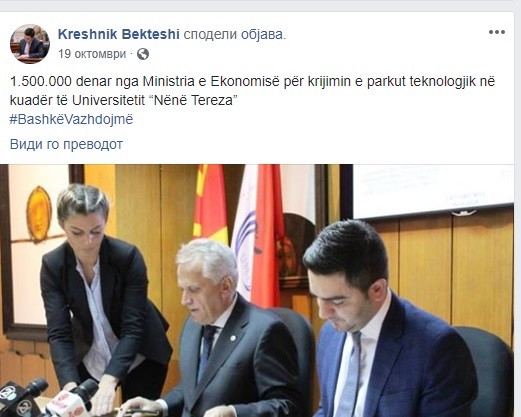
Task: Click the golden oval emblem on the wall in photo
Action: coord(39,213)
